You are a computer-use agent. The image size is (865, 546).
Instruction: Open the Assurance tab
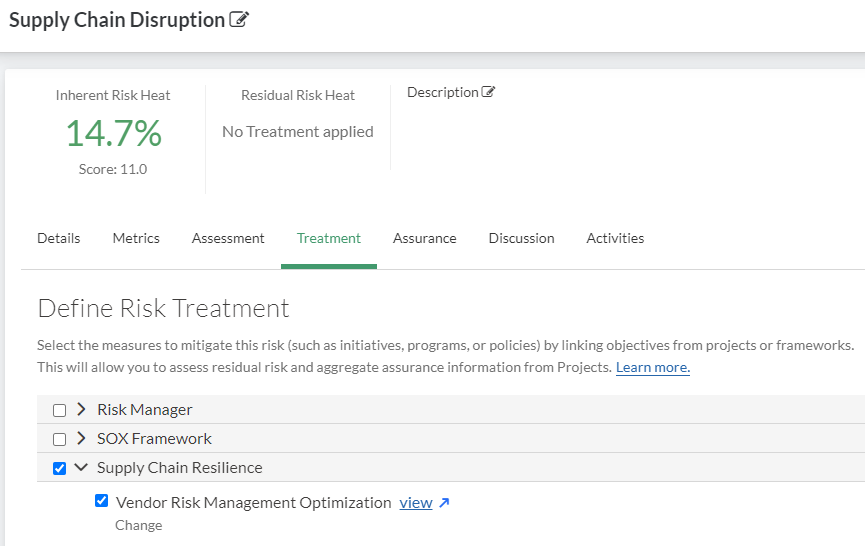424,238
